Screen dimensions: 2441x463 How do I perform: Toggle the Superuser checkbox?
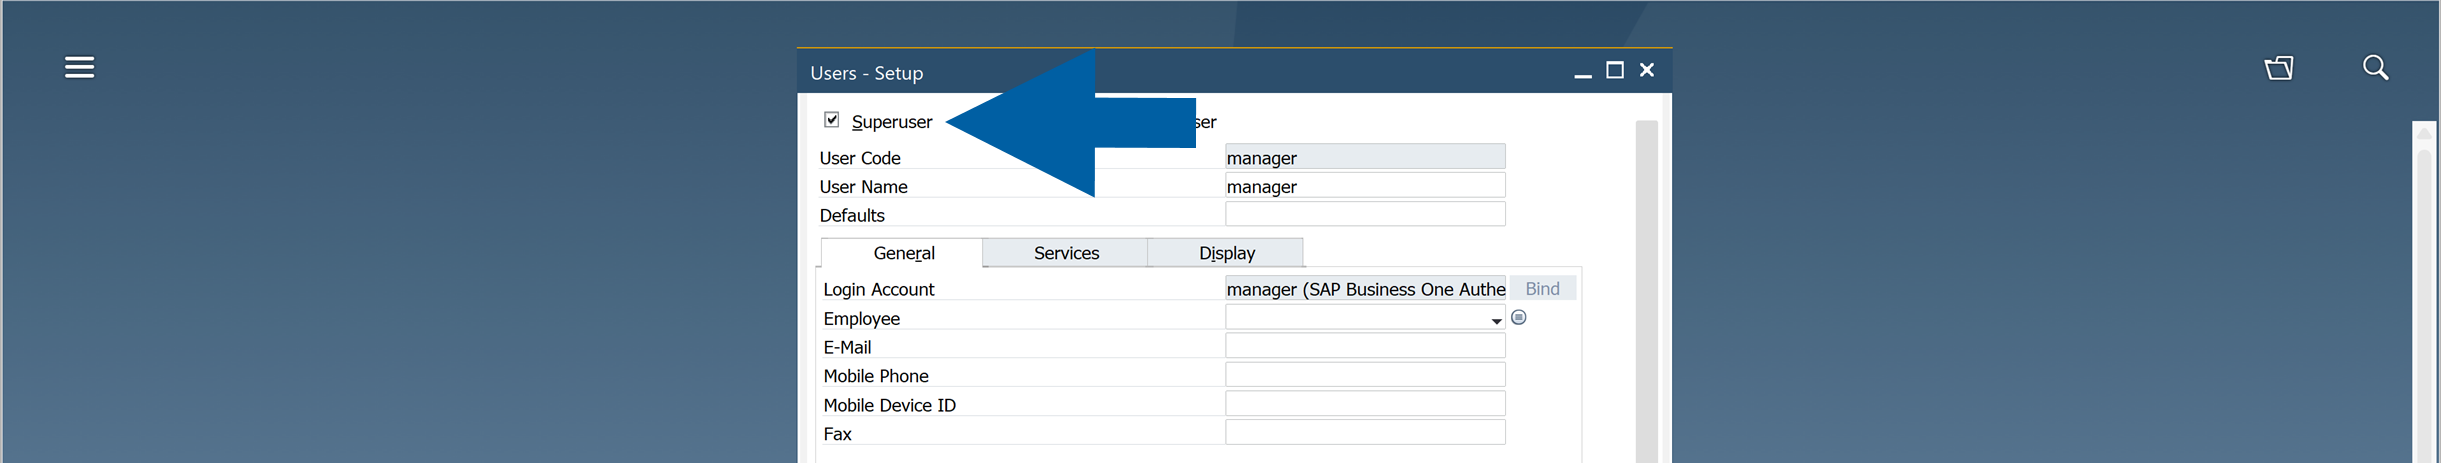(831, 120)
